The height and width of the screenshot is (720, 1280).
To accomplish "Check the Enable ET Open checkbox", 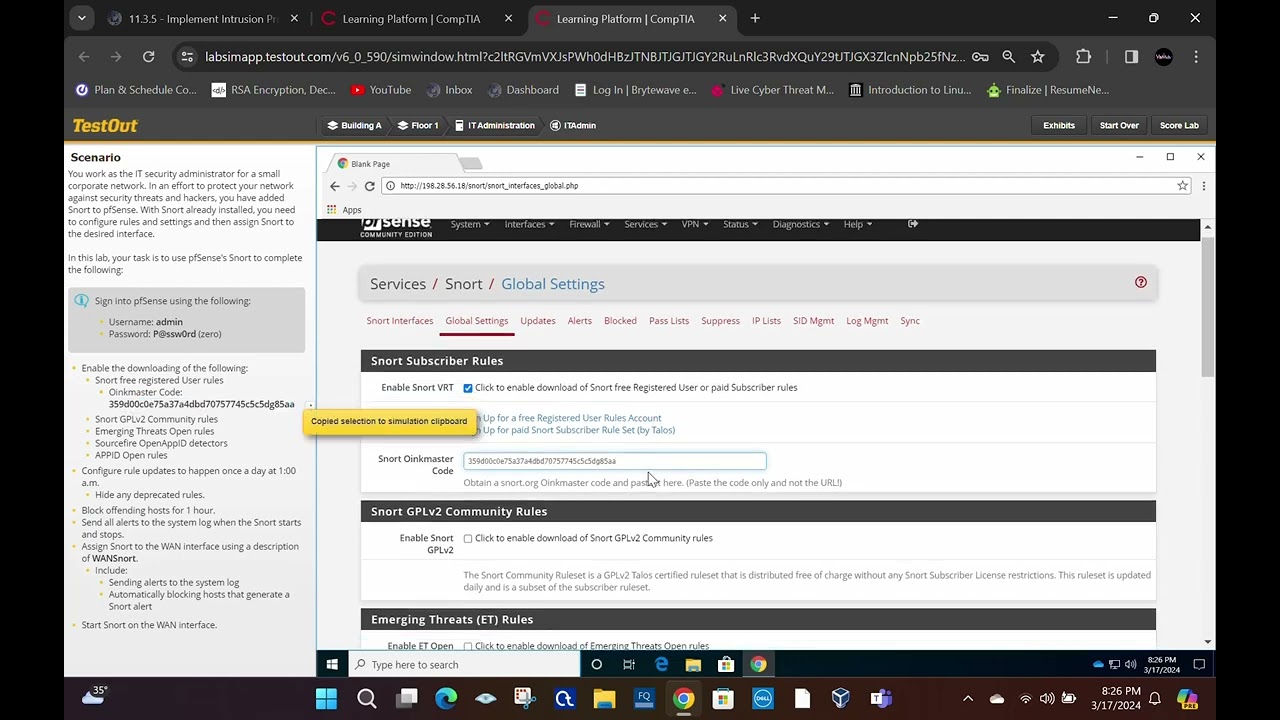I will [x=467, y=647].
